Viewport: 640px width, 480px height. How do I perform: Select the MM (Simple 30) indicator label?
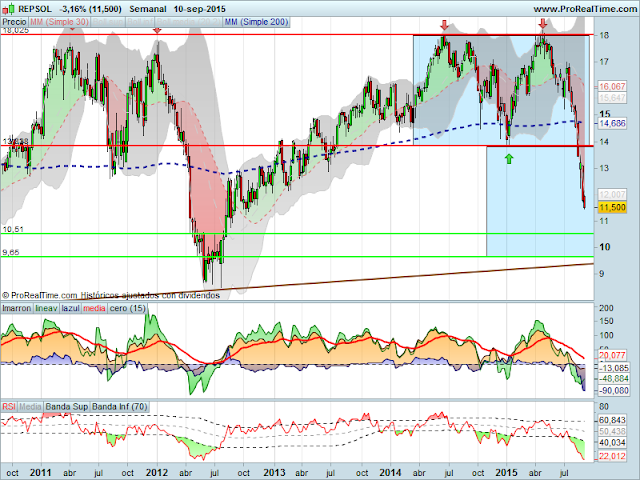(x=60, y=22)
